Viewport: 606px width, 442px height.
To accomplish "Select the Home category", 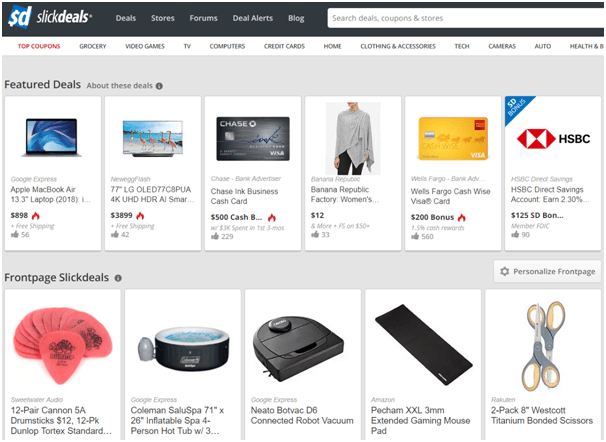I will point(332,46).
